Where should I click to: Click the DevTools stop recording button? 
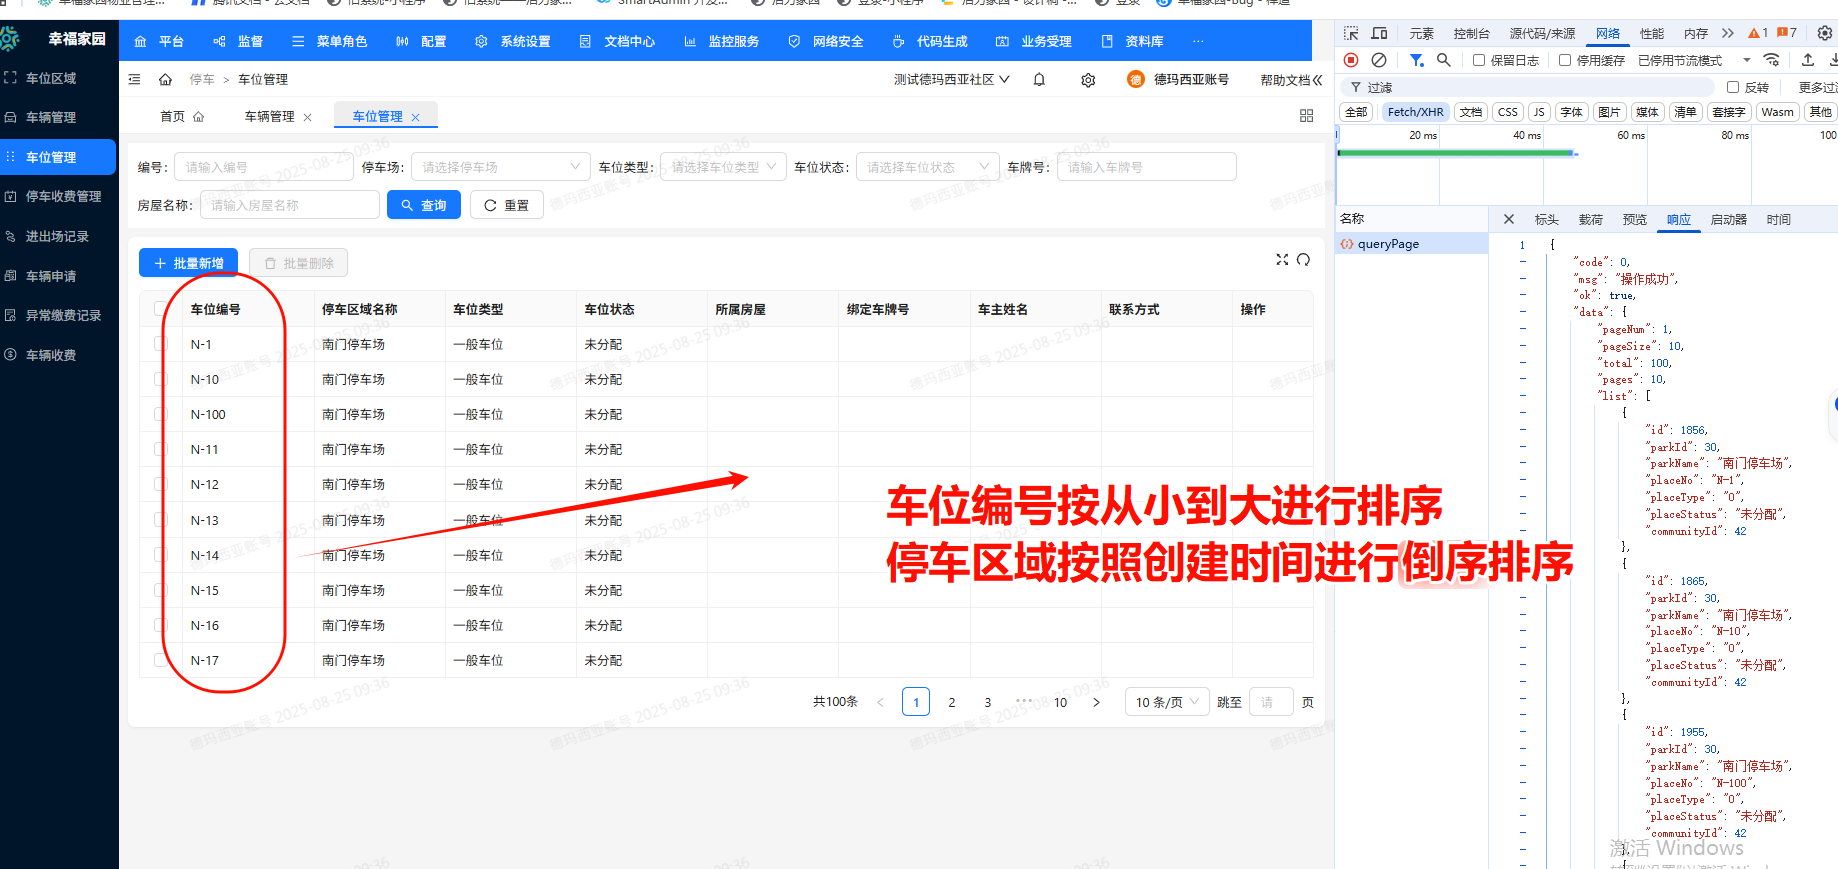pyautogui.click(x=1351, y=60)
